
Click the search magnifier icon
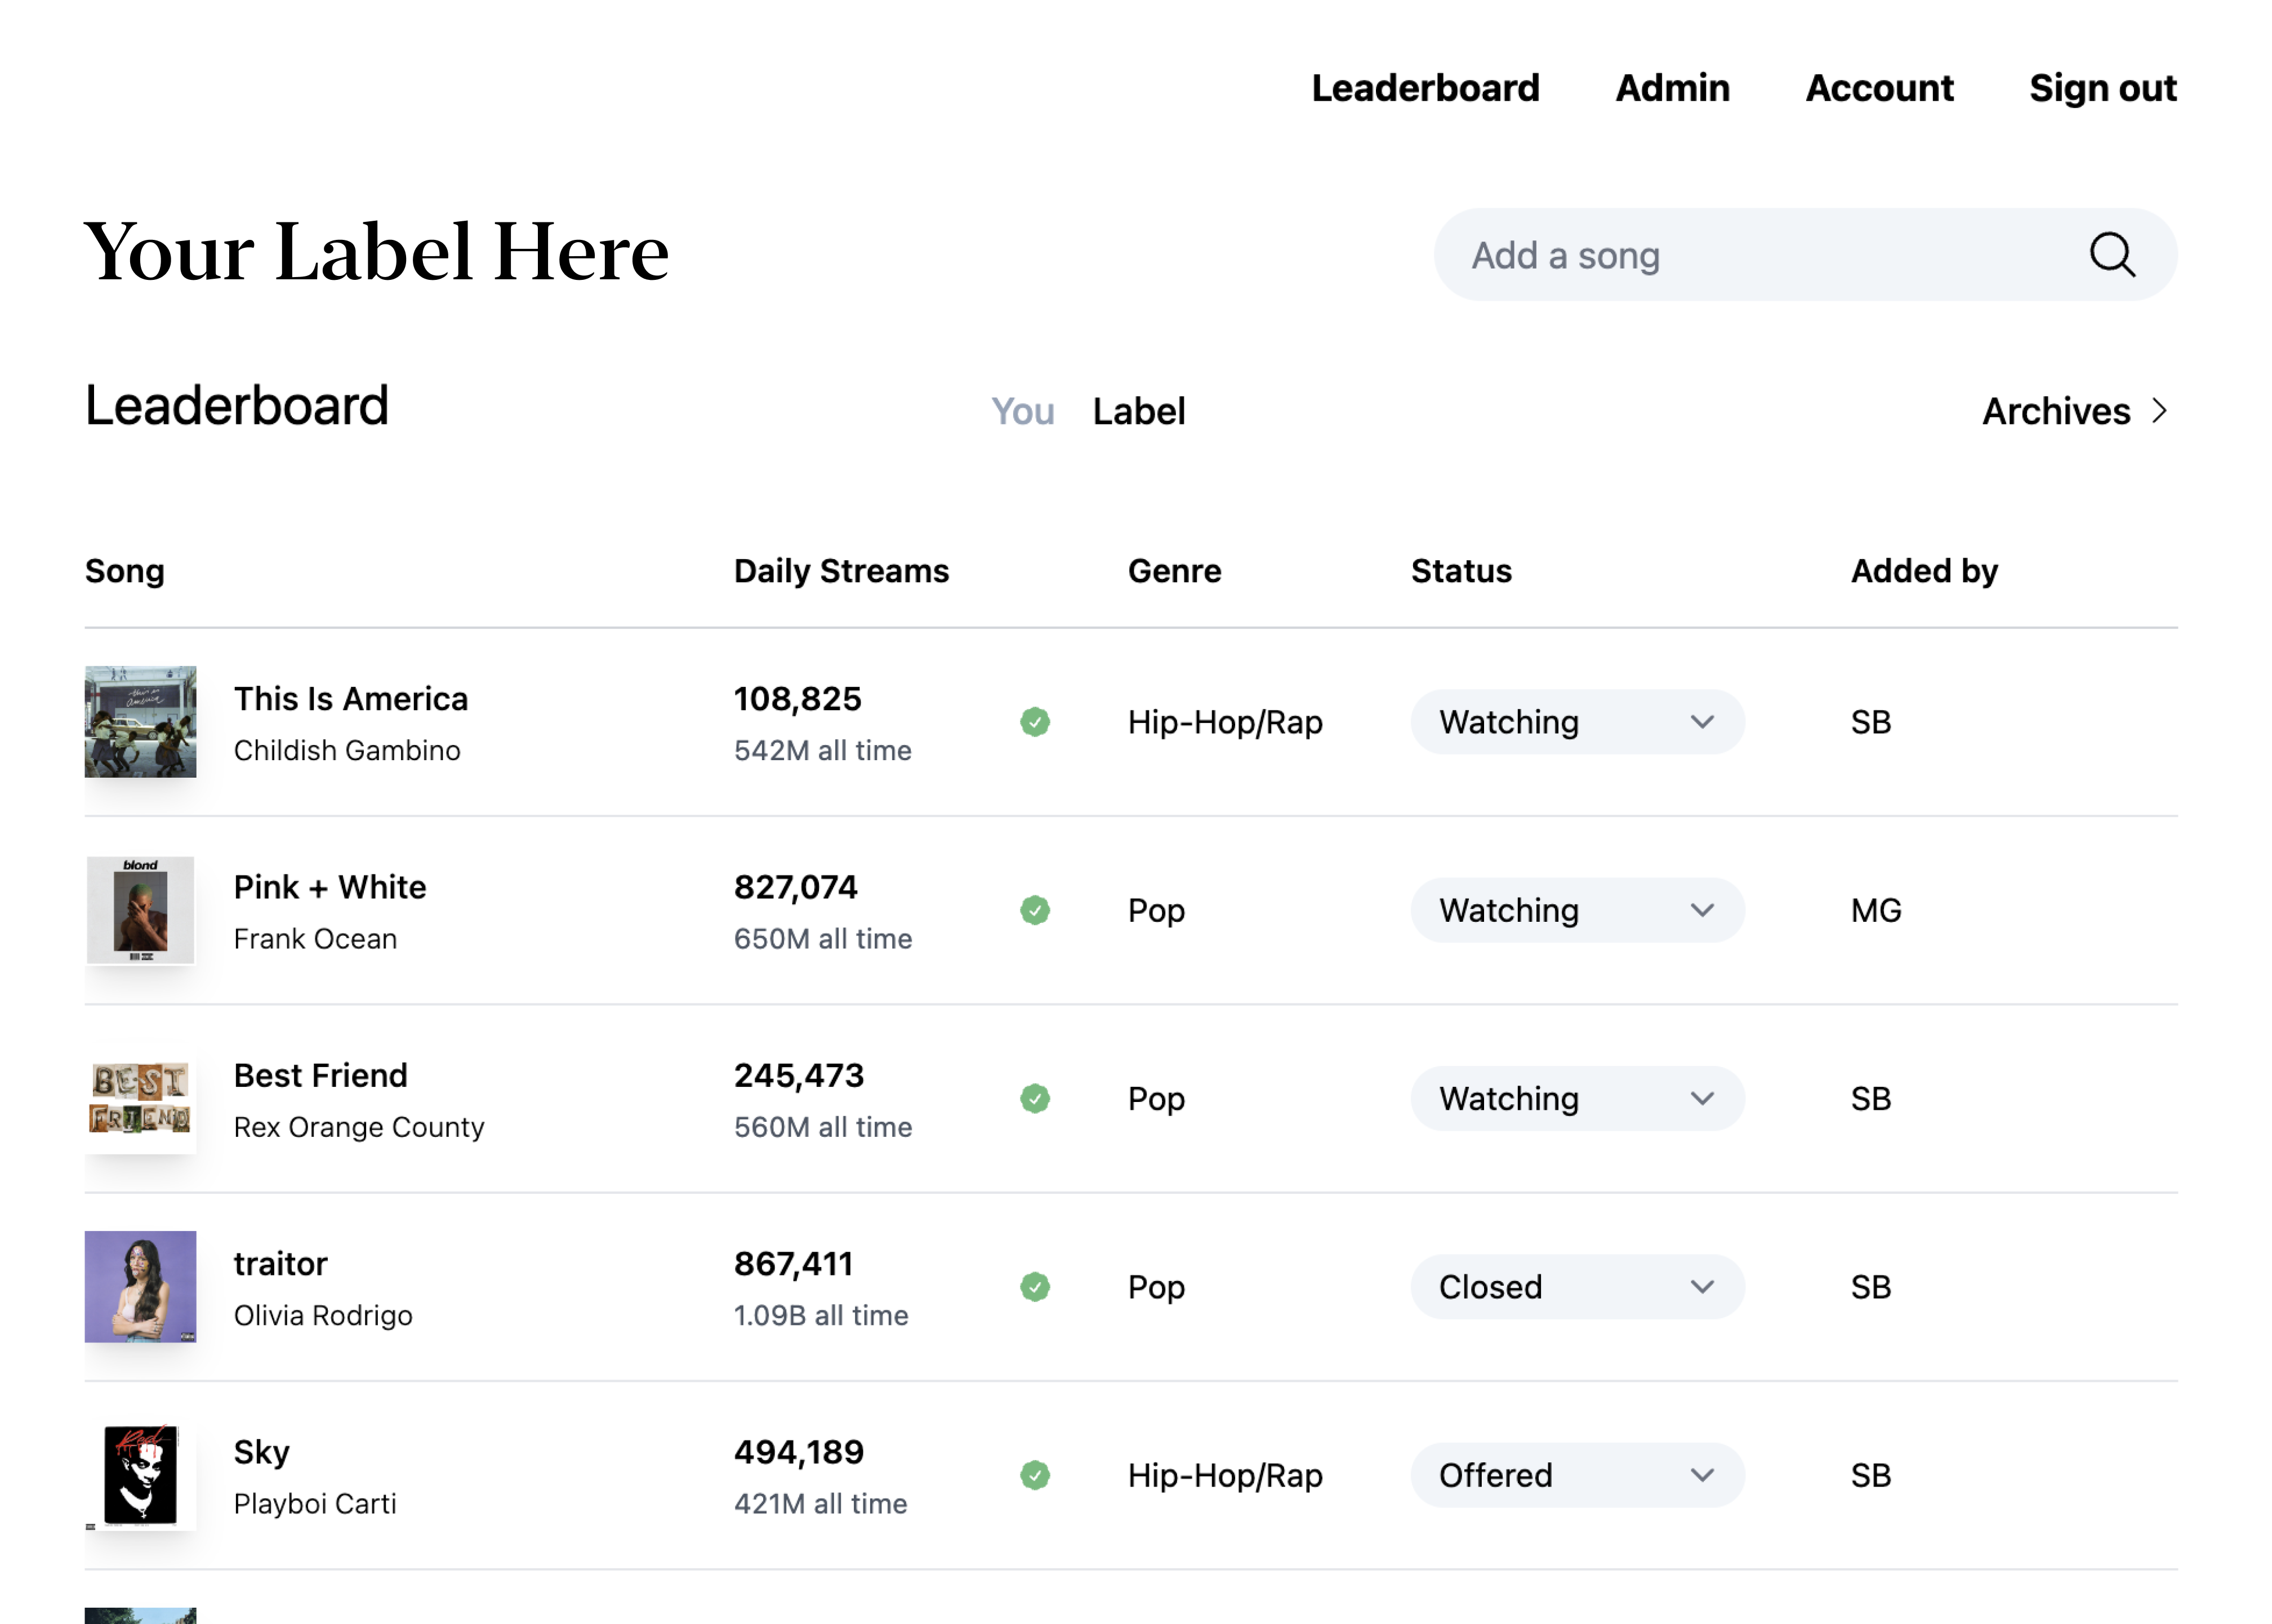(x=2111, y=255)
